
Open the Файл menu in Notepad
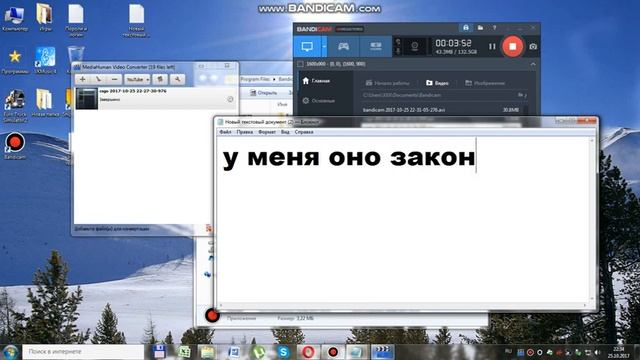[225, 132]
